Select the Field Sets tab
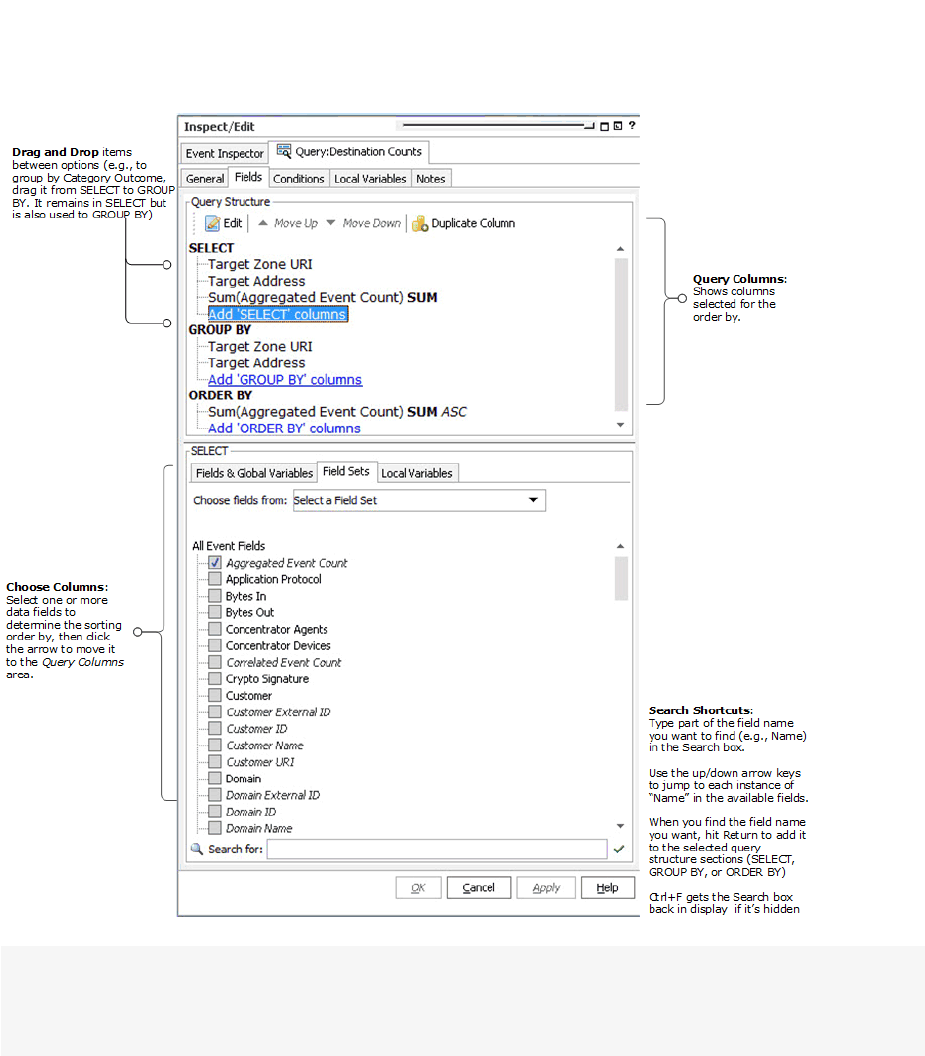 tap(346, 471)
